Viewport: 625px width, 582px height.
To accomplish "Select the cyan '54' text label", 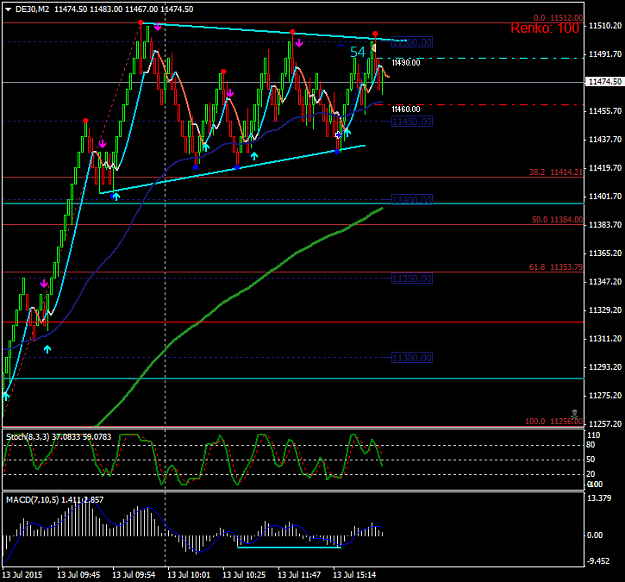I will 357,52.
